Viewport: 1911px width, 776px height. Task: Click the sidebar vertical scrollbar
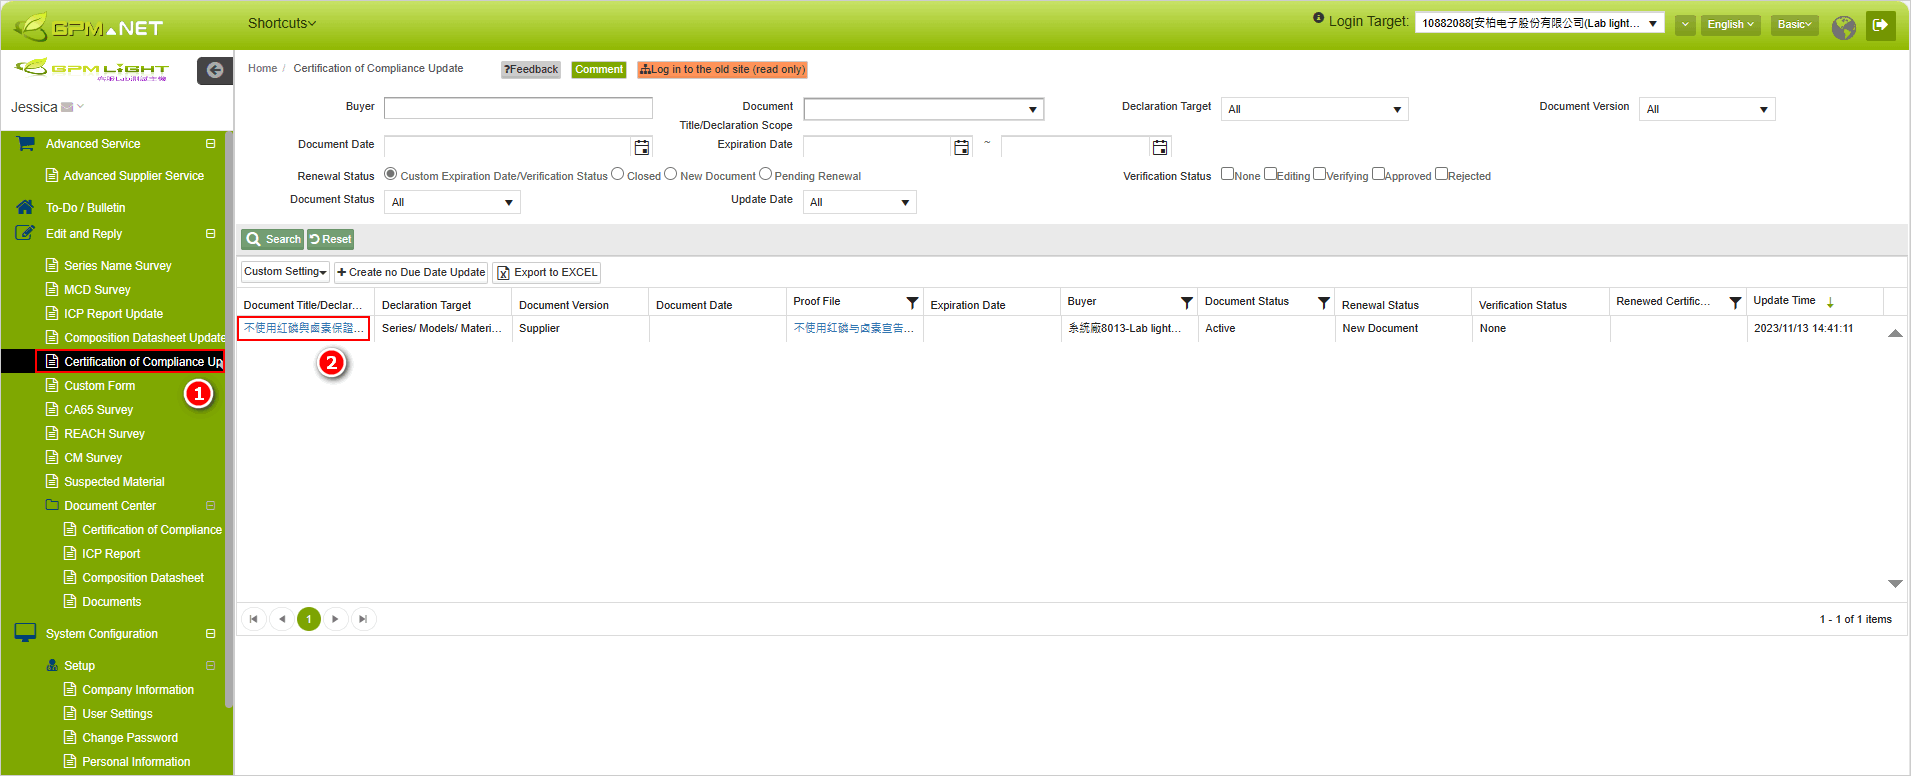tap(229, 420)
